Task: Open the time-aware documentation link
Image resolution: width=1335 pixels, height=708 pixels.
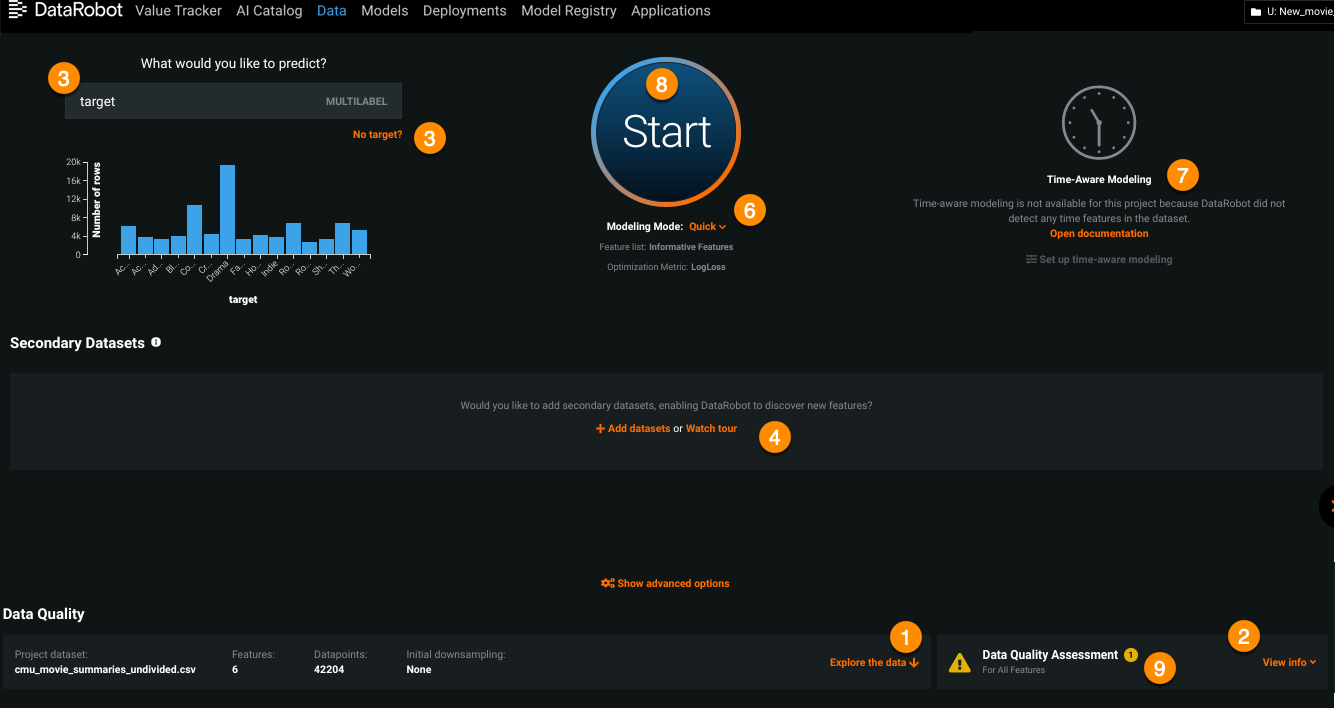Action: tap(1098, 233)
